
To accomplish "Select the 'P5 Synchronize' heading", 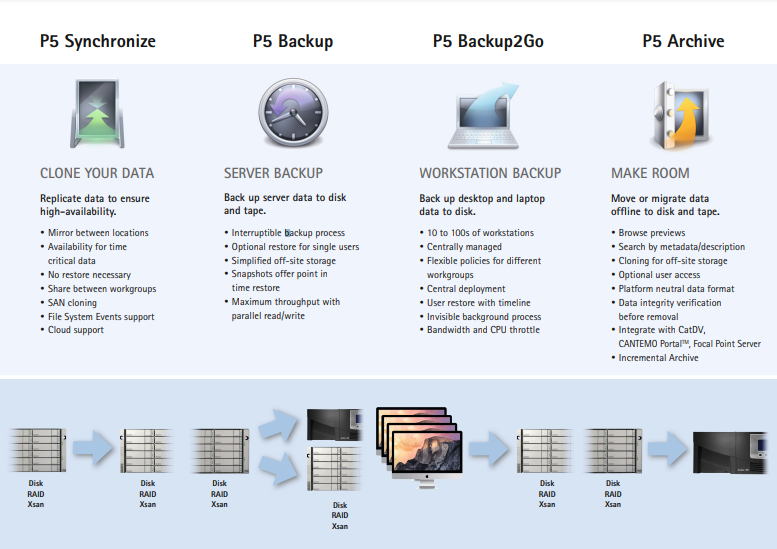I will [98, 41].
